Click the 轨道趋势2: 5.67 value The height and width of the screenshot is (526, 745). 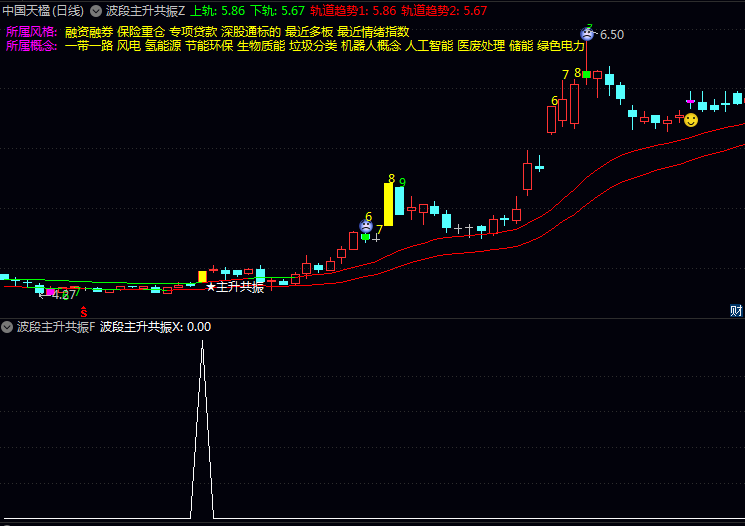(444, 10)
